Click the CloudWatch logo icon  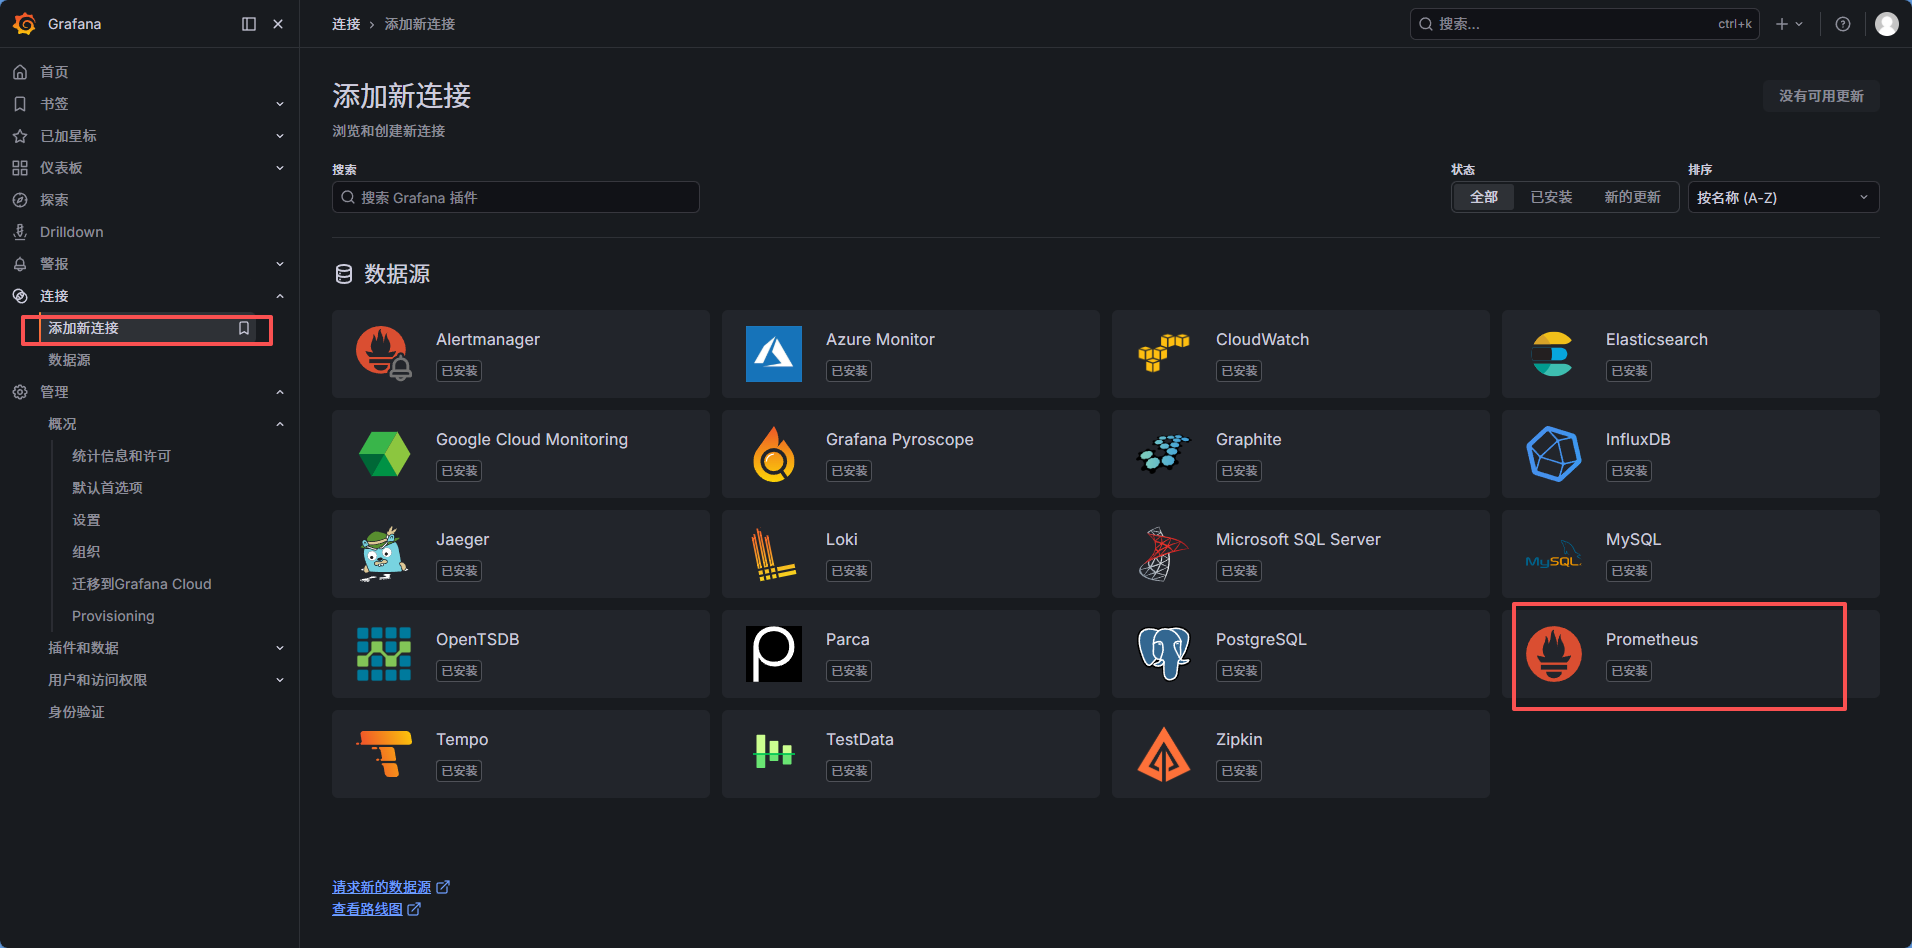(x=1164, y=354)
